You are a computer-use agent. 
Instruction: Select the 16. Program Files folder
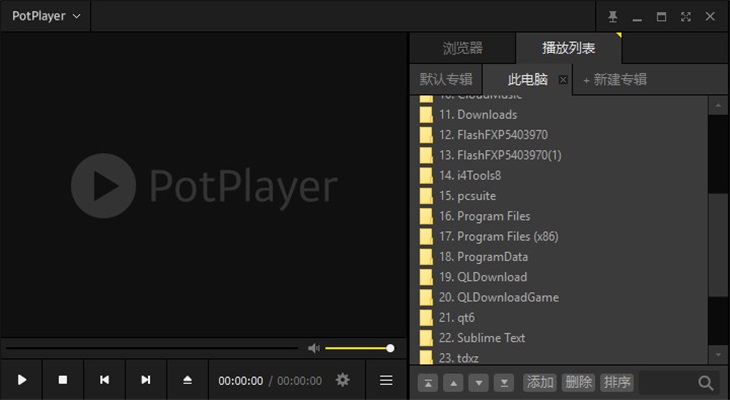coord(559,216)
